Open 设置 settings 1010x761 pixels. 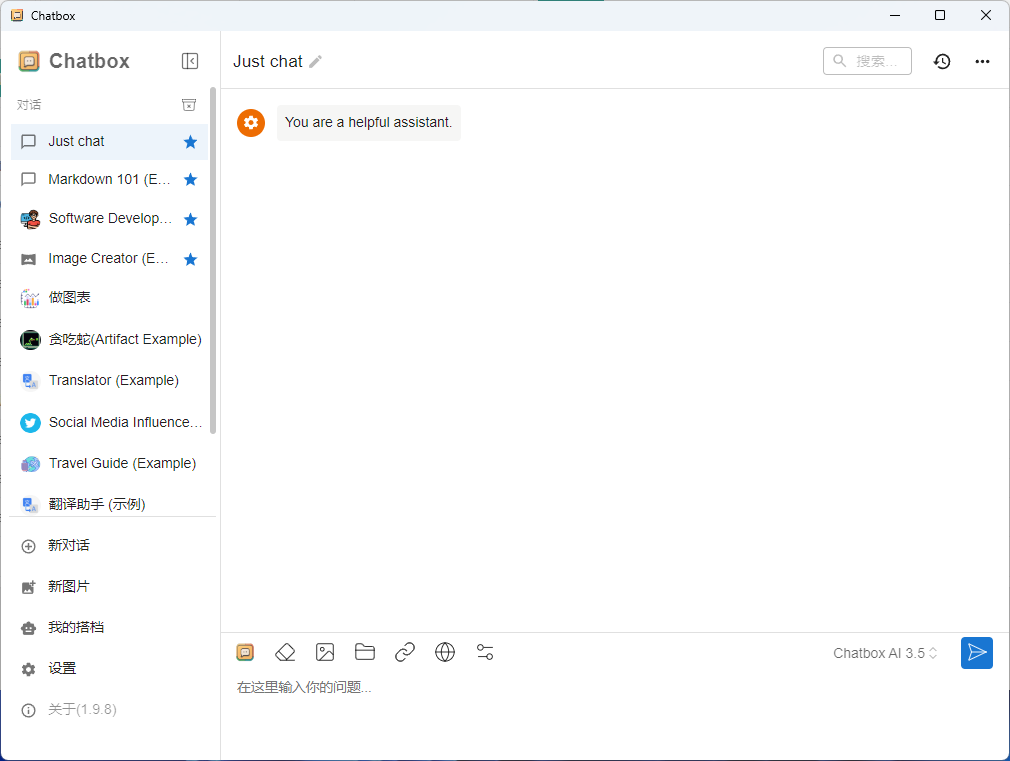(110, 669)
